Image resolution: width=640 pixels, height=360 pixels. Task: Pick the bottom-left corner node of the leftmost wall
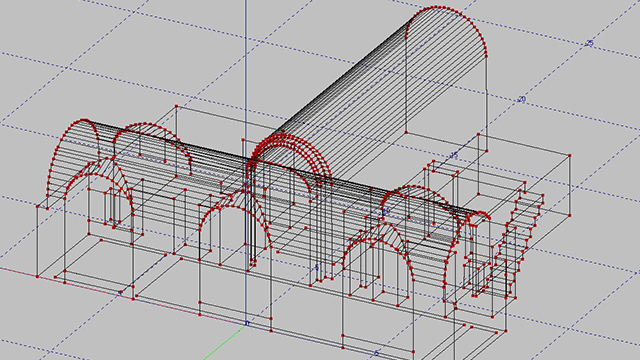[x=37, y=276]
